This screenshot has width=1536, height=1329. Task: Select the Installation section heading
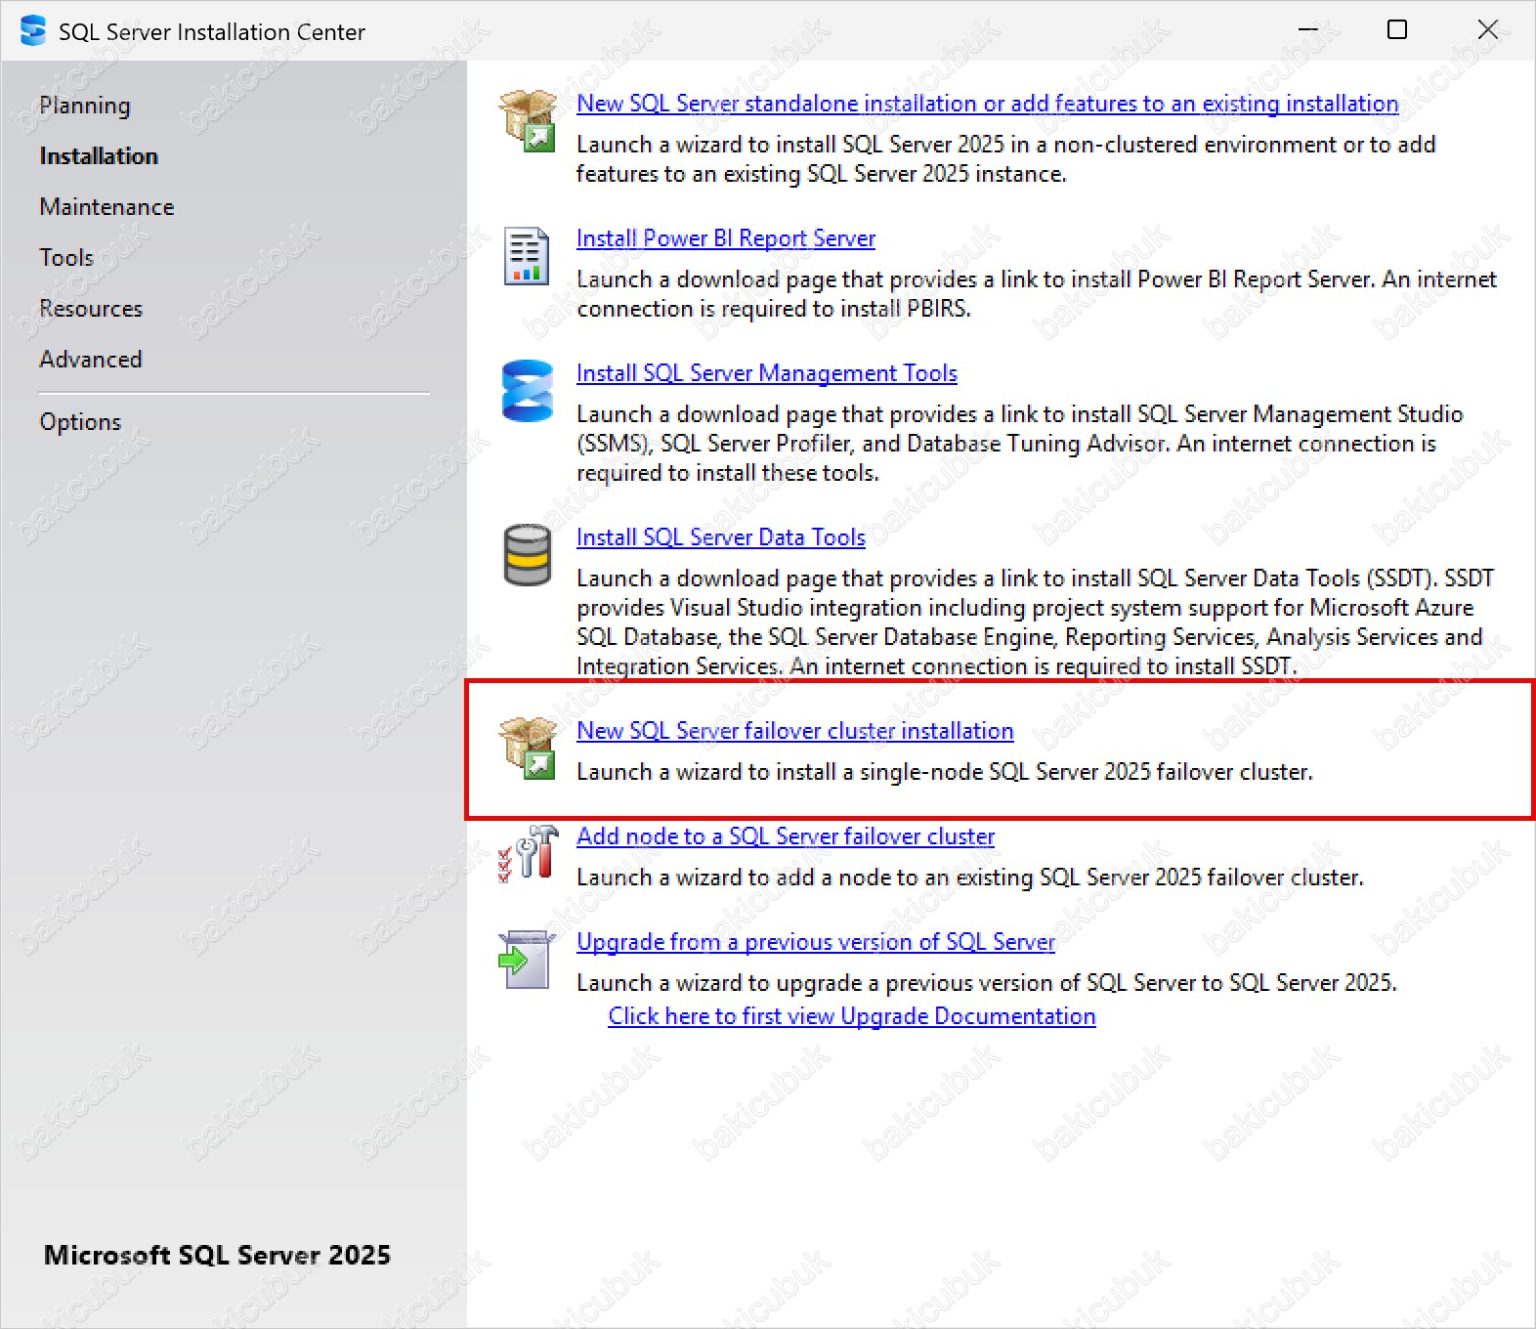click(98, 156)
